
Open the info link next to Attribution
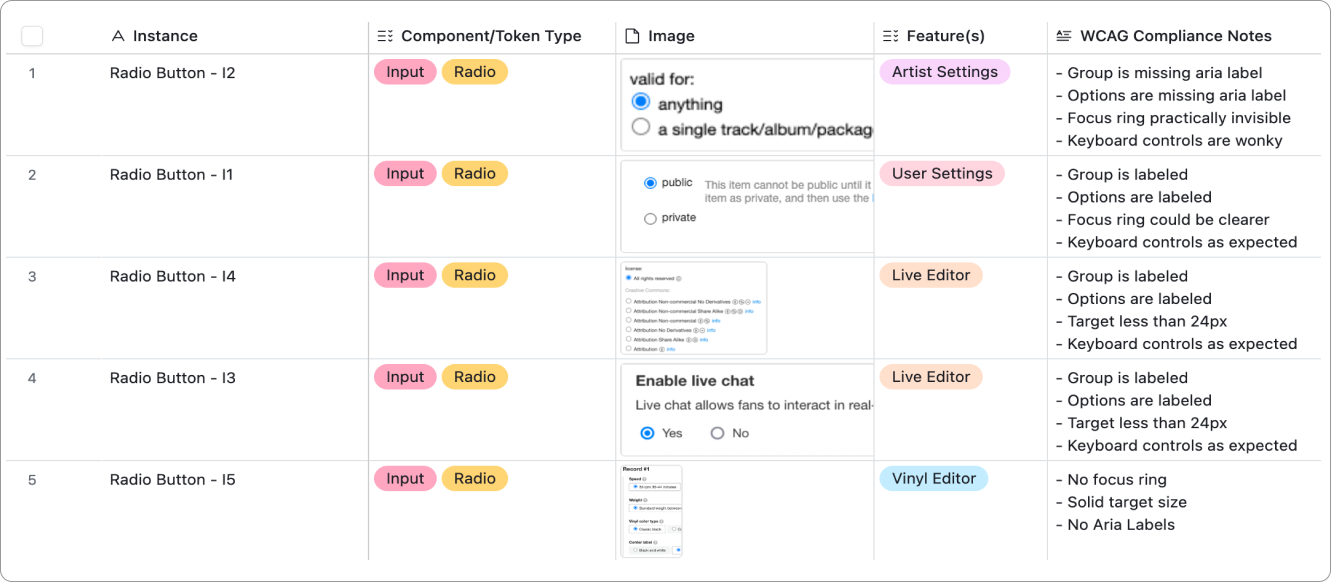point(670,349)
